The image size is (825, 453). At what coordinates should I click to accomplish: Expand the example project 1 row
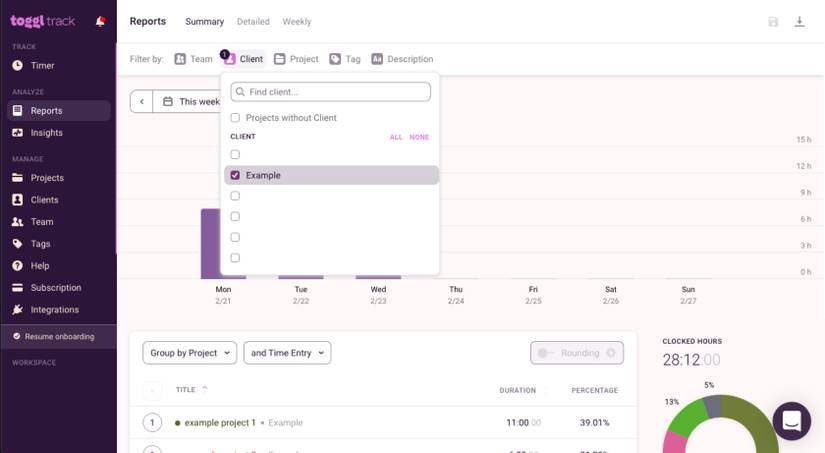pyautogui.click(x=153, y=422)
